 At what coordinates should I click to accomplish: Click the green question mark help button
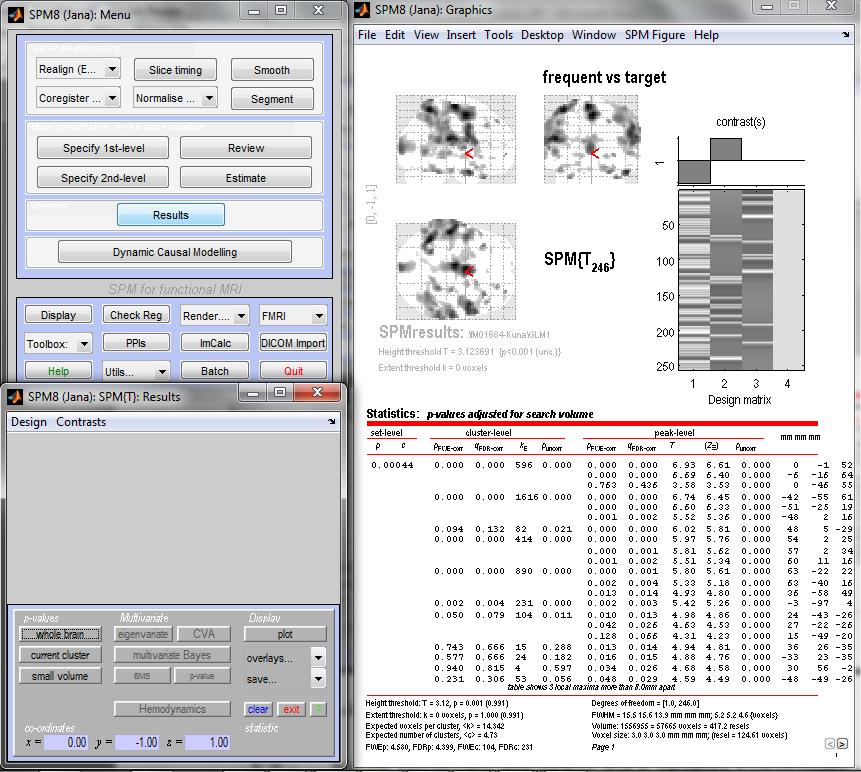pyautogui.click(x=318, y=709)
